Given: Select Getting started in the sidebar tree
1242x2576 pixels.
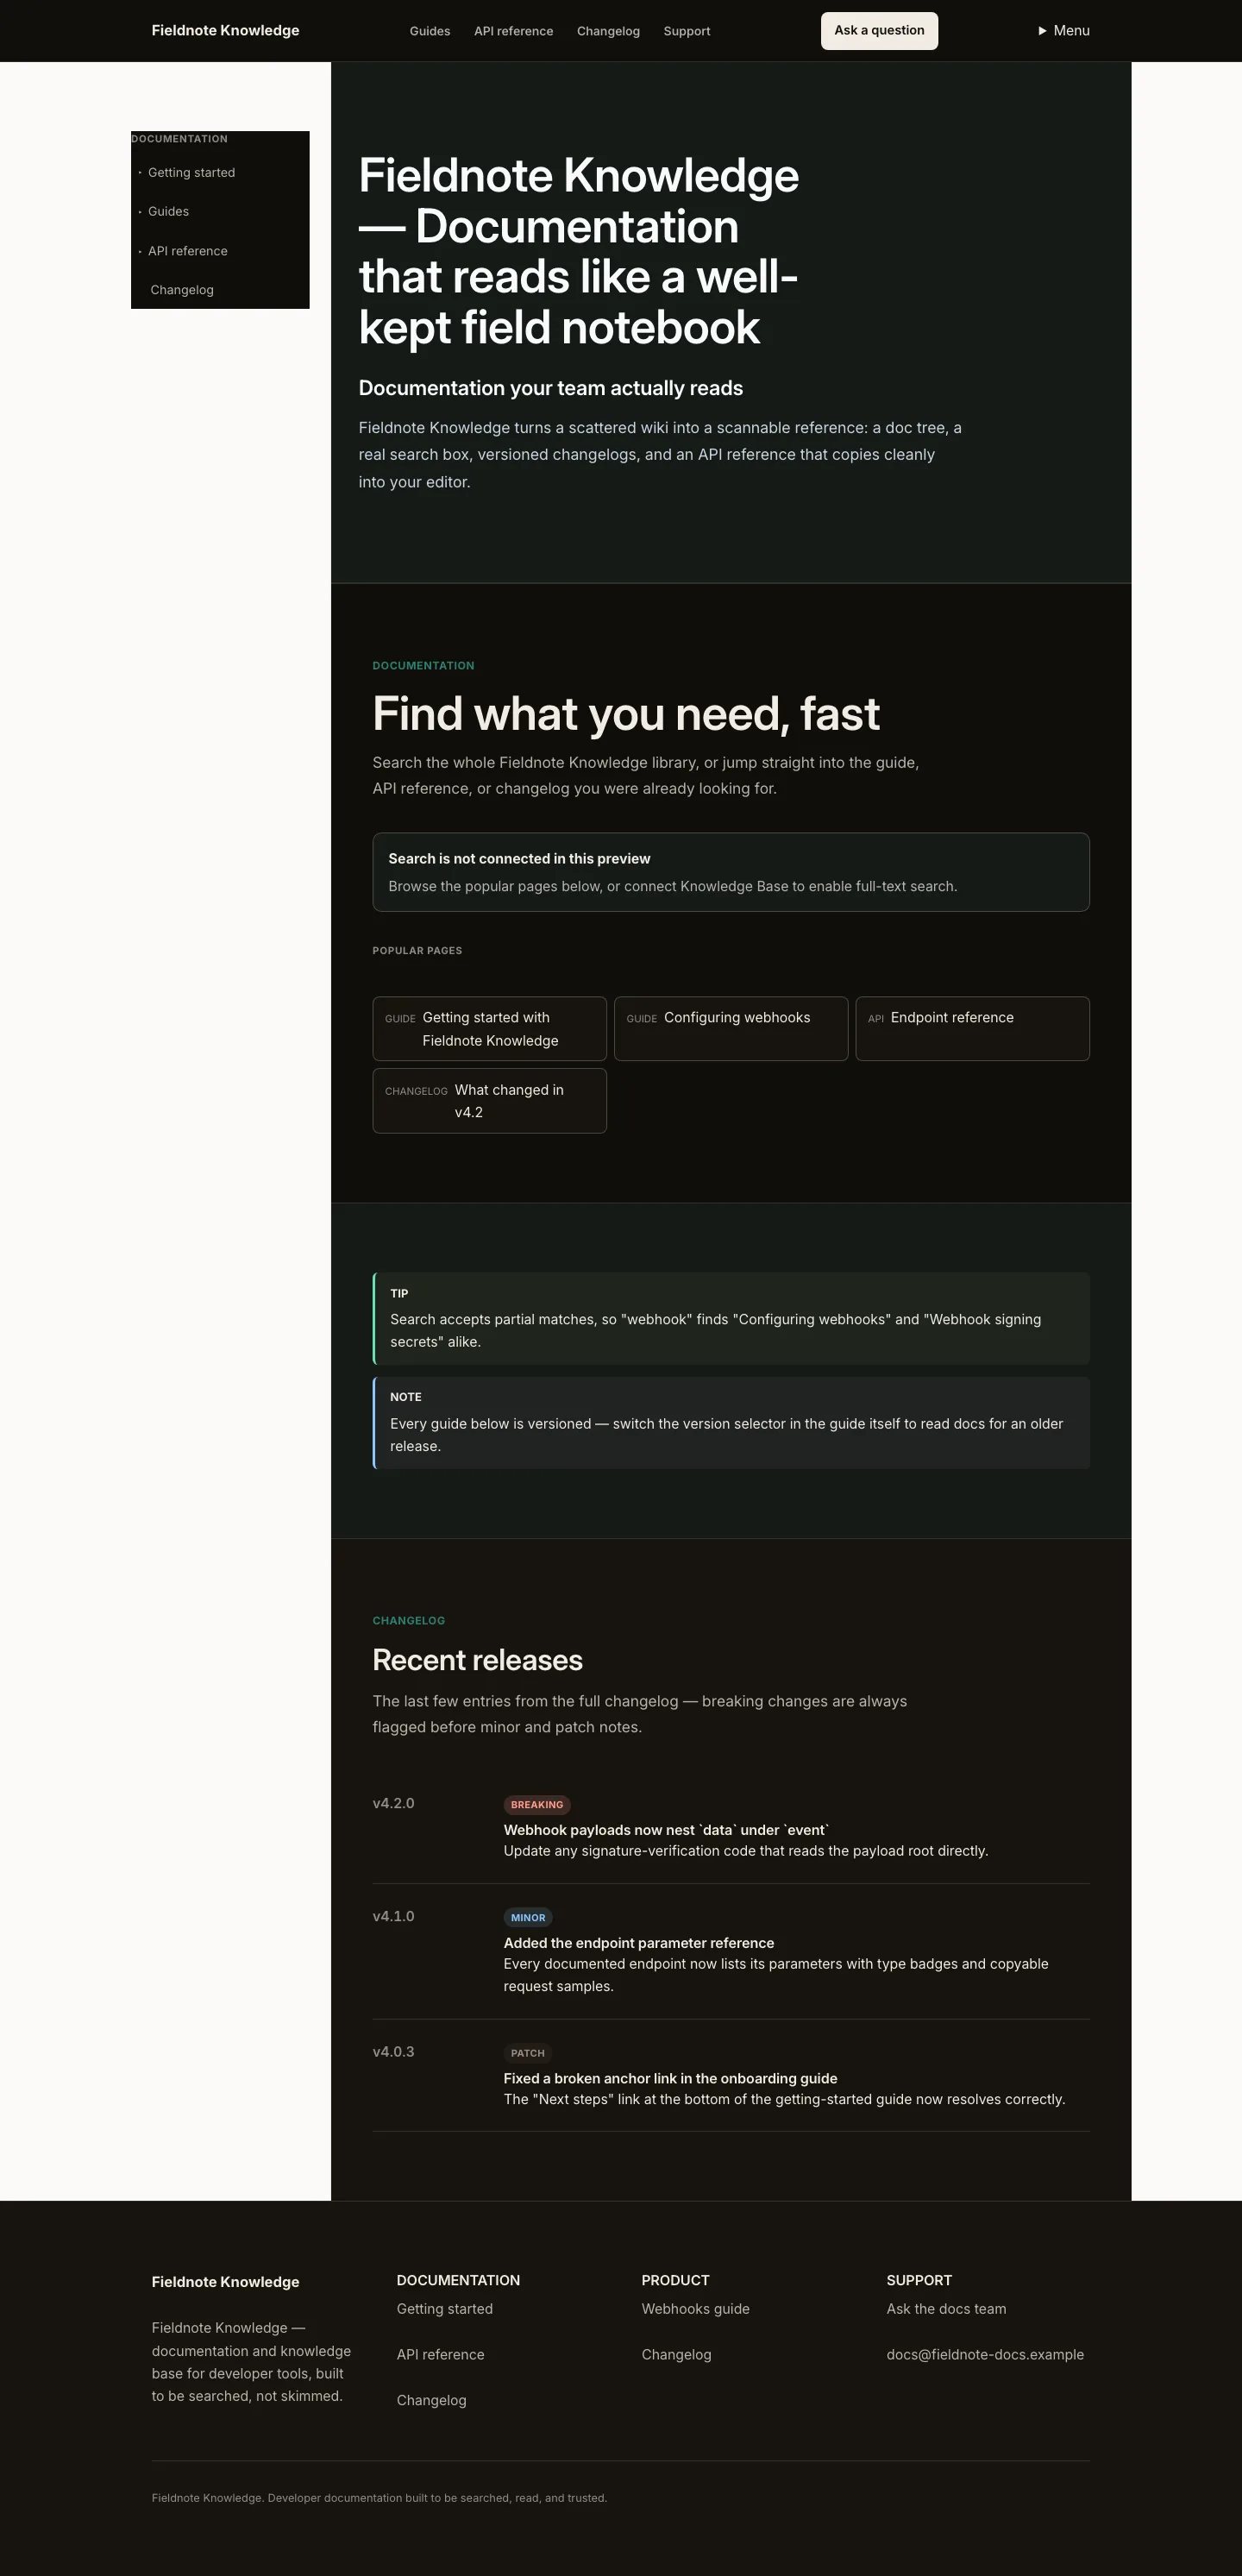Looking at the screenshot, I should (191, 173).
